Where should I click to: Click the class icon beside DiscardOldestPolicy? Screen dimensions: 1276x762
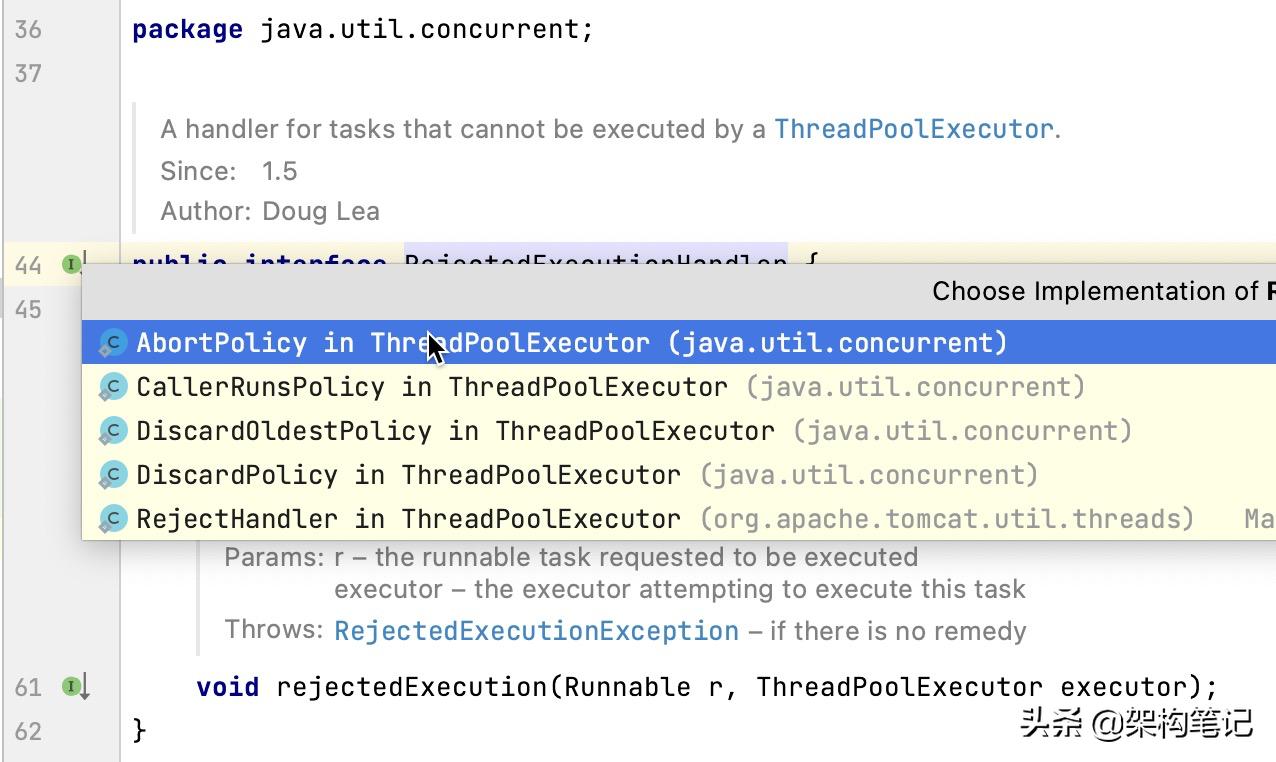112,430
